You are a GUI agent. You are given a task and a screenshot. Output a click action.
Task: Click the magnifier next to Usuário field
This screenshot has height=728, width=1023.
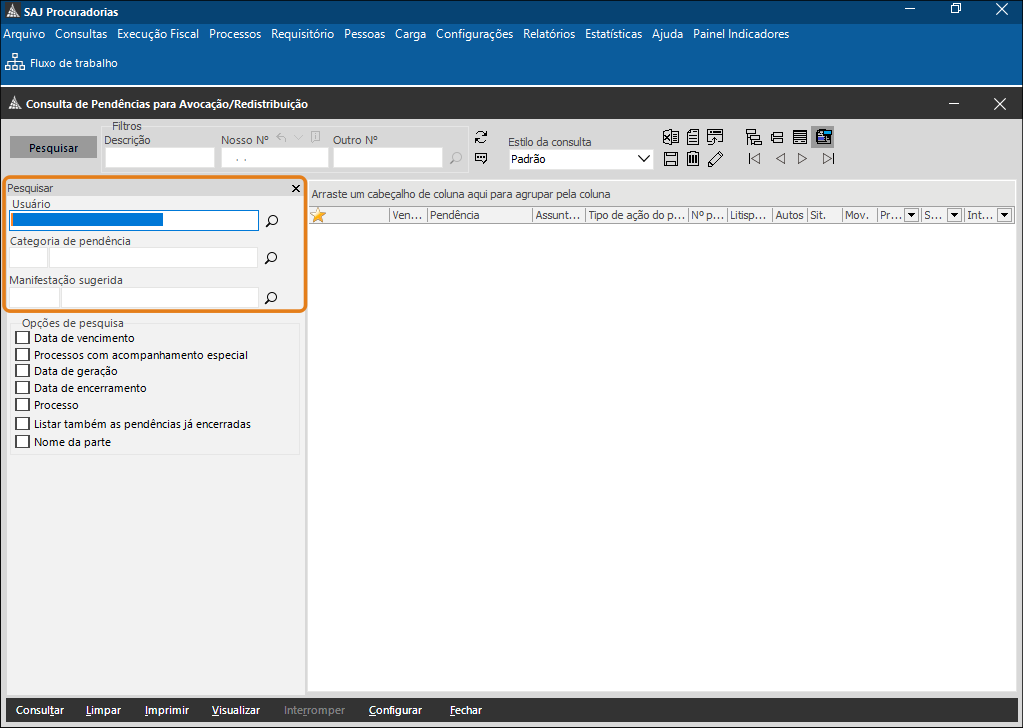pyautogui.click(x=271, y=221)
